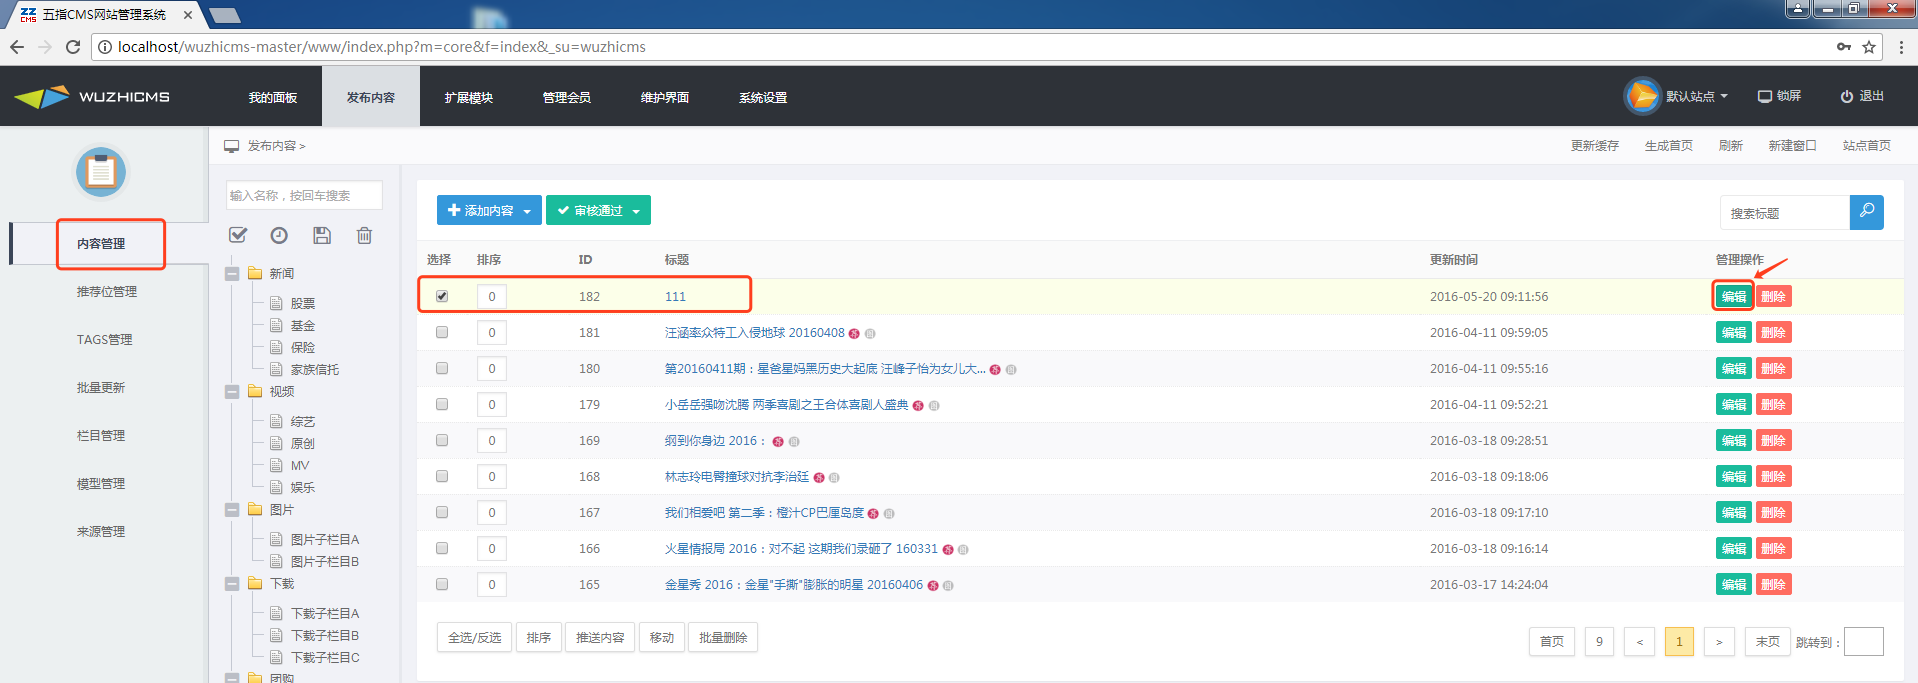Check the checkbox for row ID 166

442,548
